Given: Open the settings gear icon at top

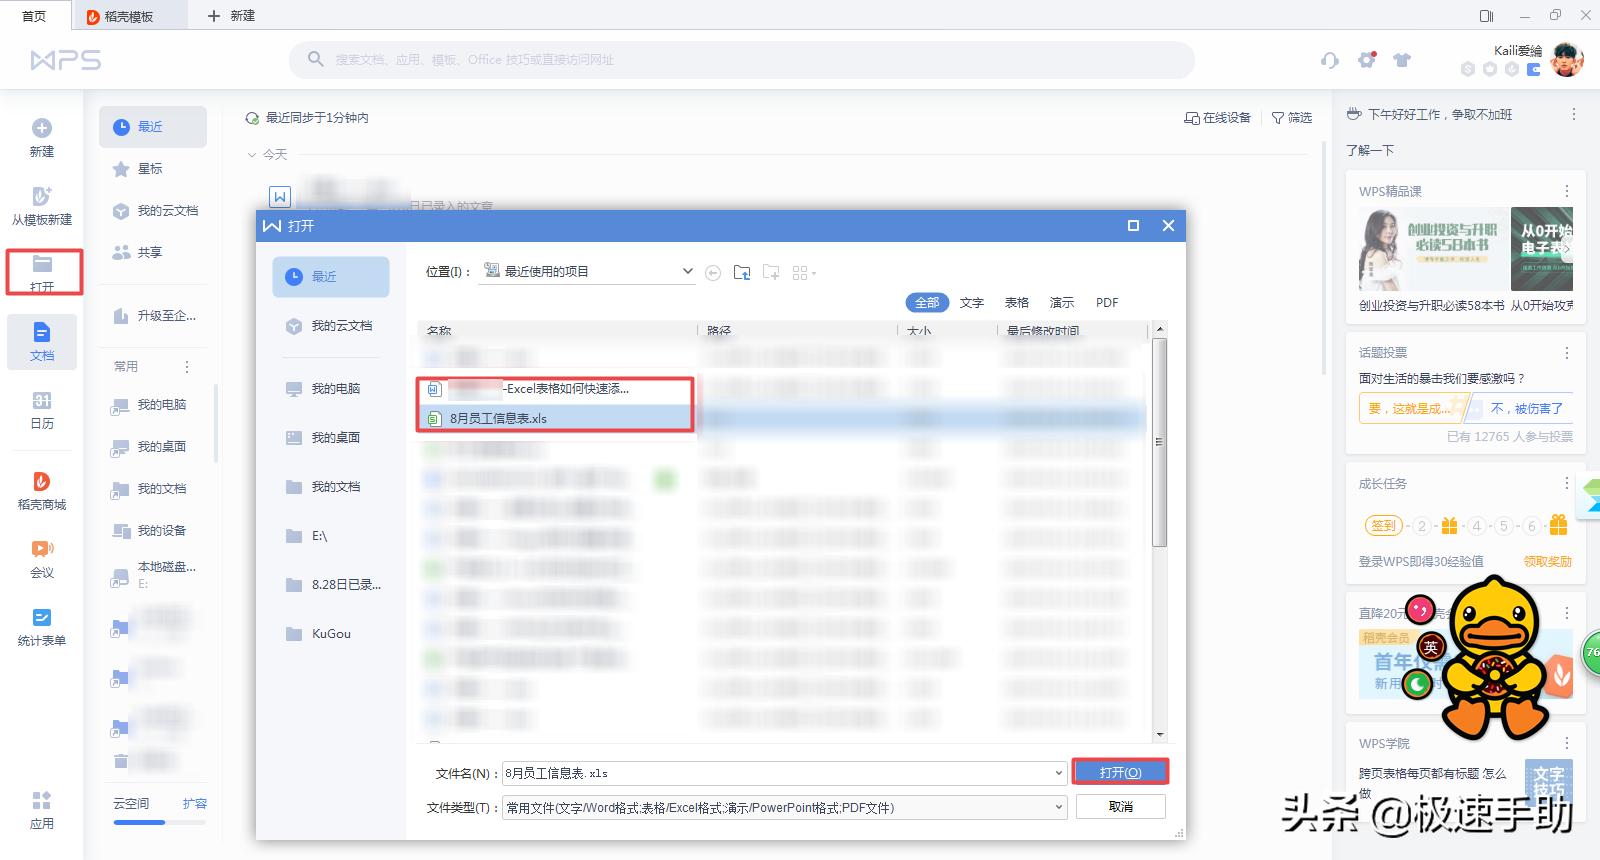Looking at the screenshot, I should [1367, 60].
